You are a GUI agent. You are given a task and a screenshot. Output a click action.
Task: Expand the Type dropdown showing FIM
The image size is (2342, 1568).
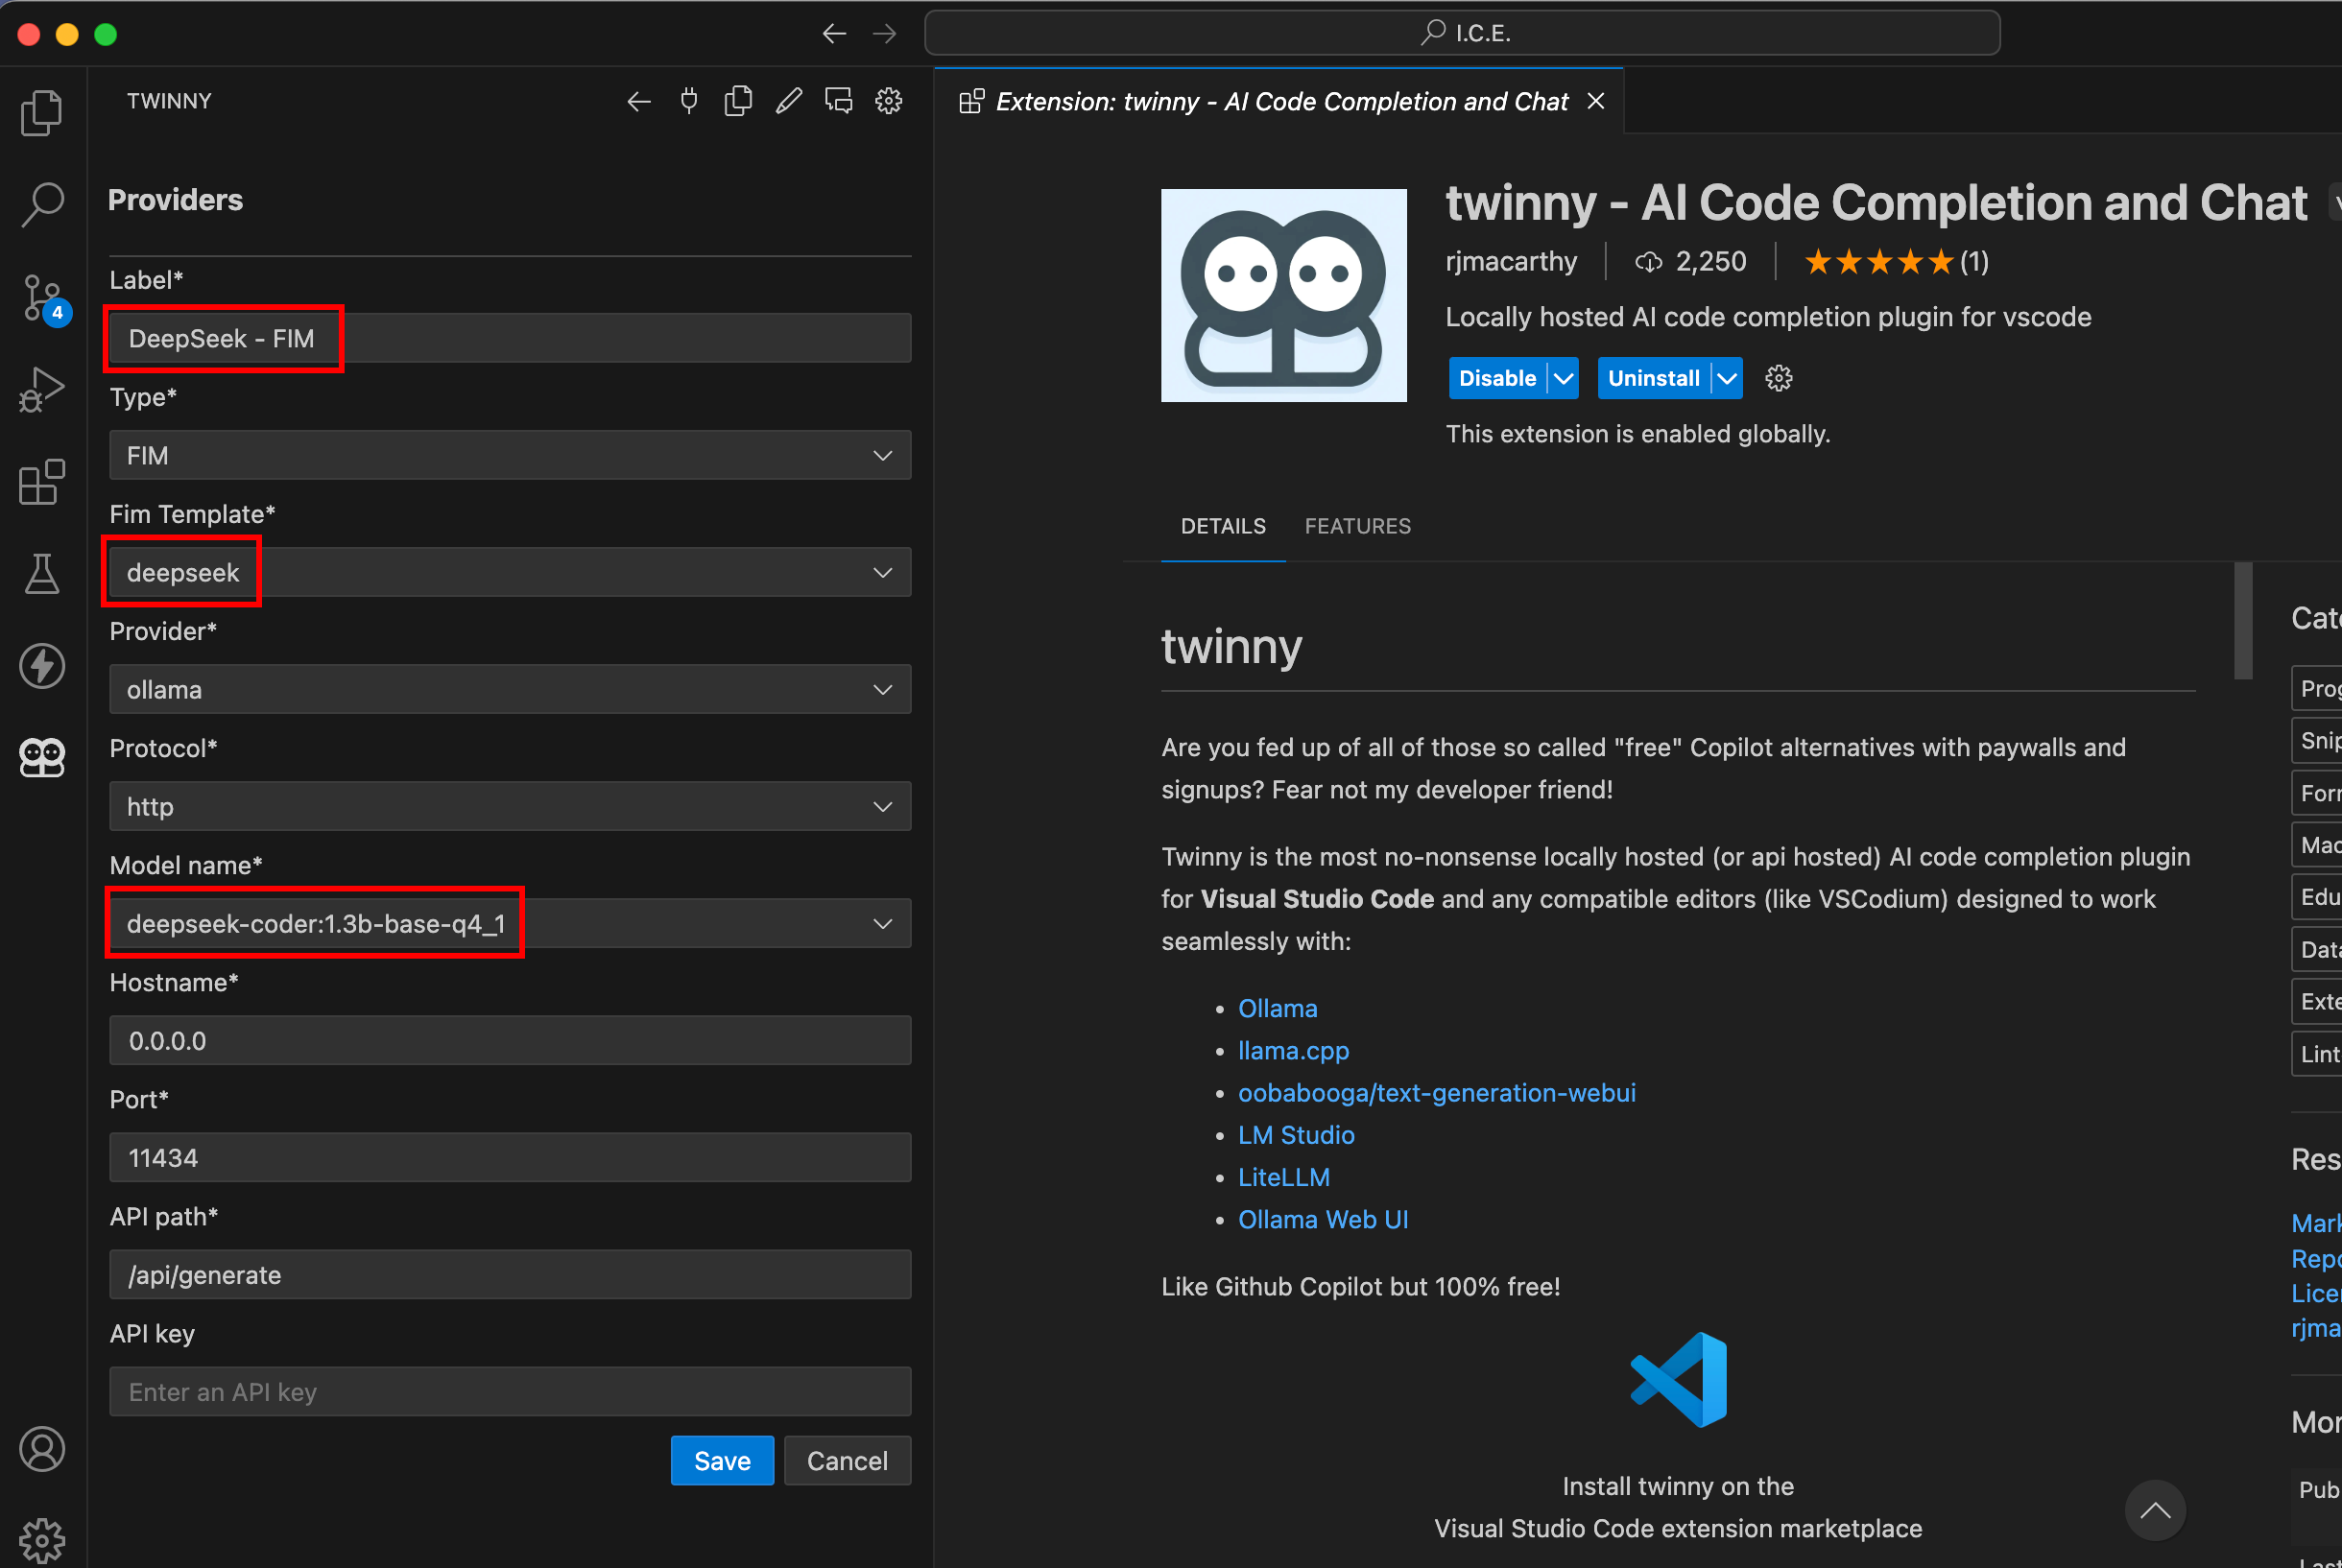tap(510, 455)
